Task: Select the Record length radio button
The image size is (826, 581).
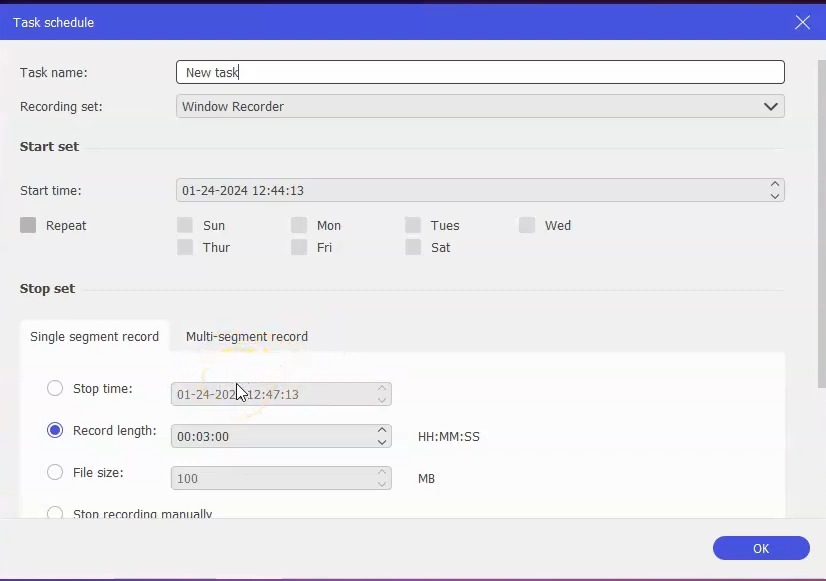Action: tap(55, 430)
